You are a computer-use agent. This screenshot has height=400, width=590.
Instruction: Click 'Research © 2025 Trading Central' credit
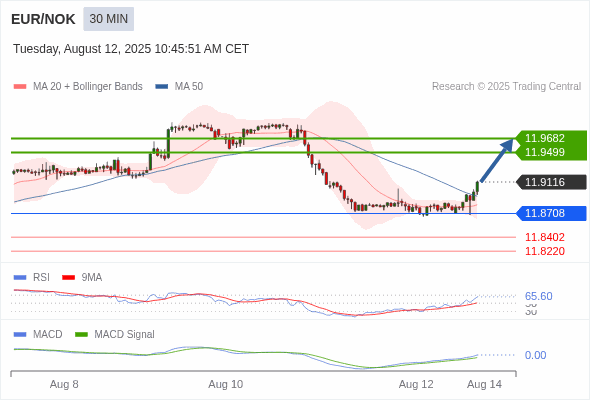click(506, 87)
